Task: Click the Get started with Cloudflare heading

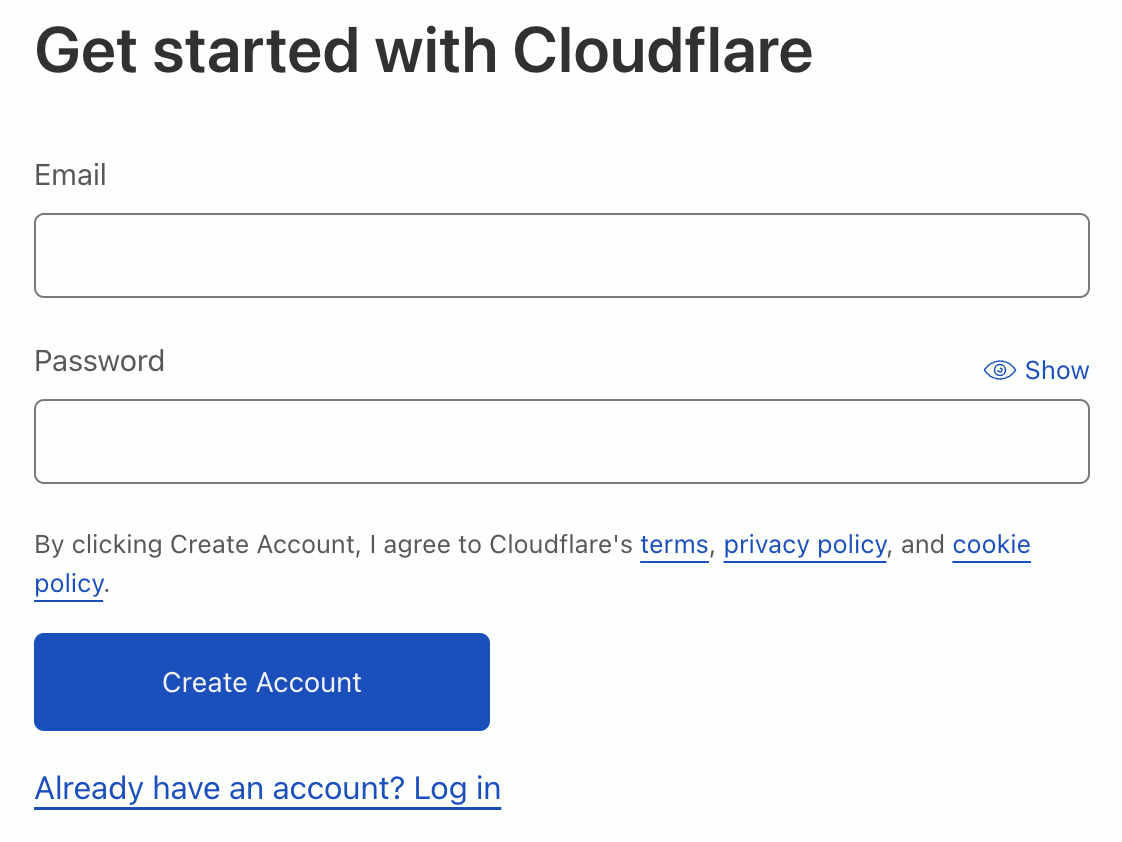Action: click(423, 49)
